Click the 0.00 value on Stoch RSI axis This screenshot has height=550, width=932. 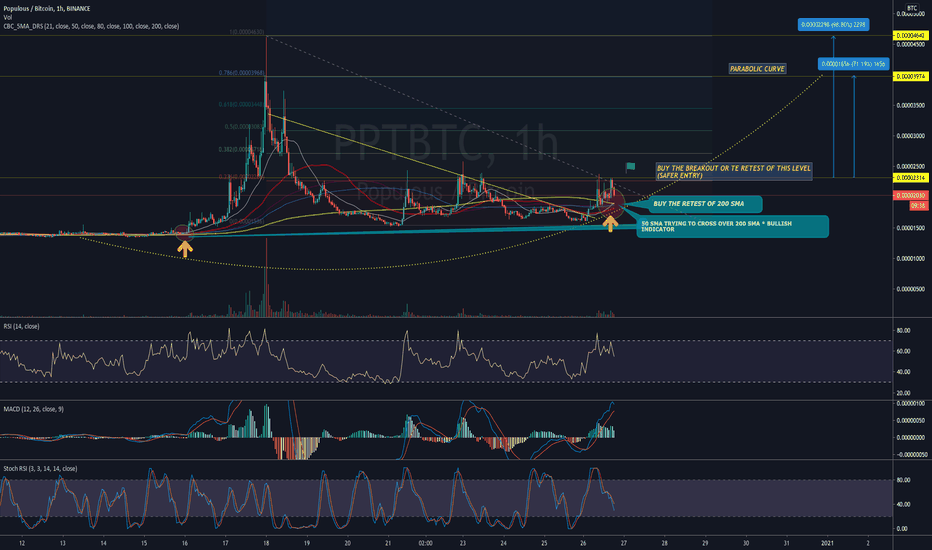[x=902, y=529]
